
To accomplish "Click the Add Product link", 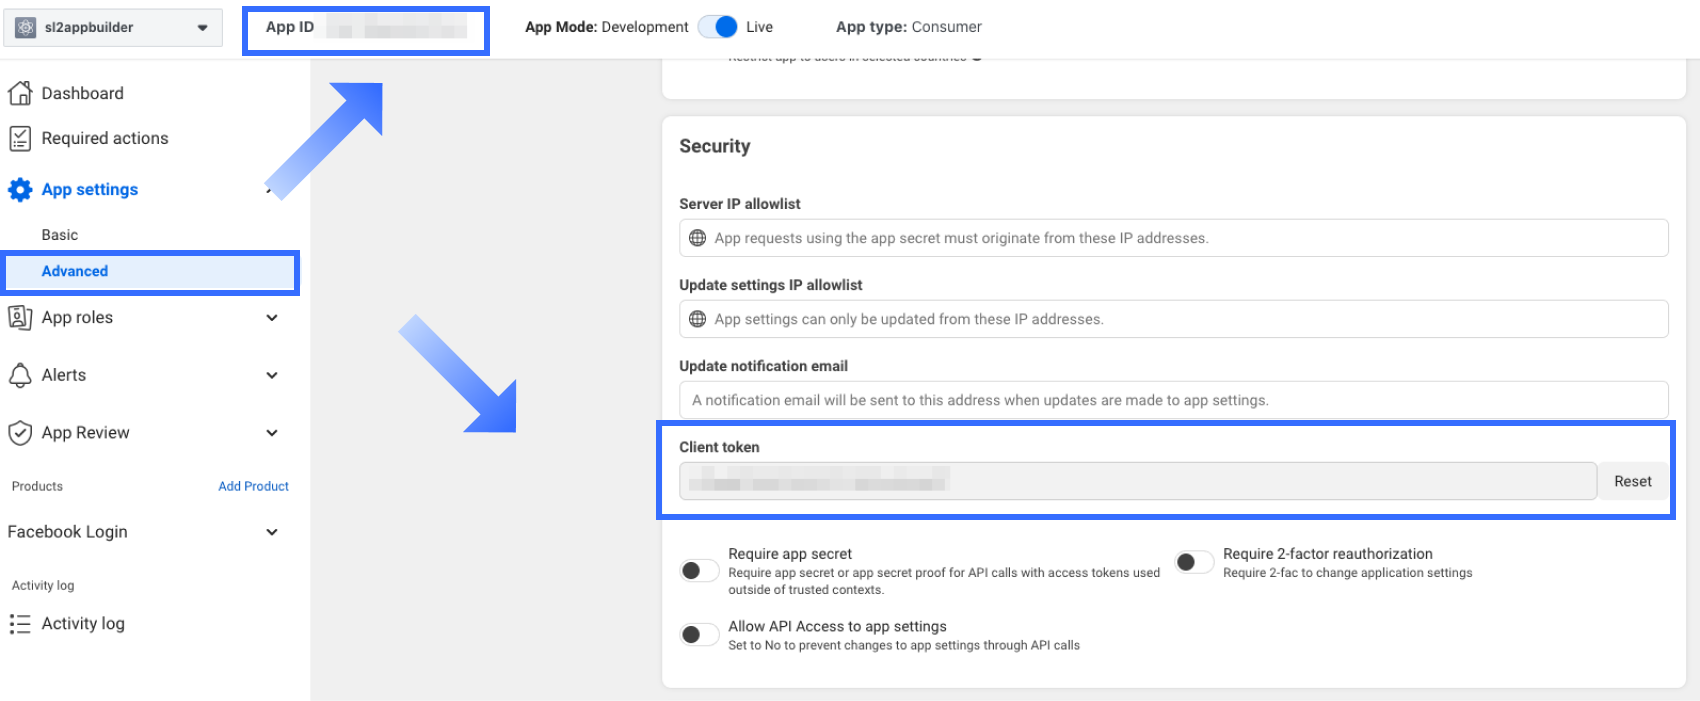I will coord(253,486).
